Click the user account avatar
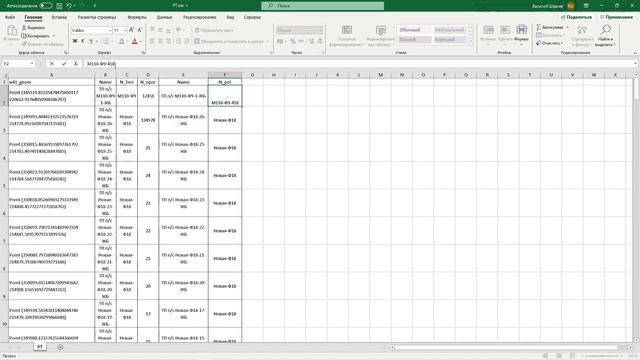The height and width of the screenshot is (360, 640). (x=571, y=6)
